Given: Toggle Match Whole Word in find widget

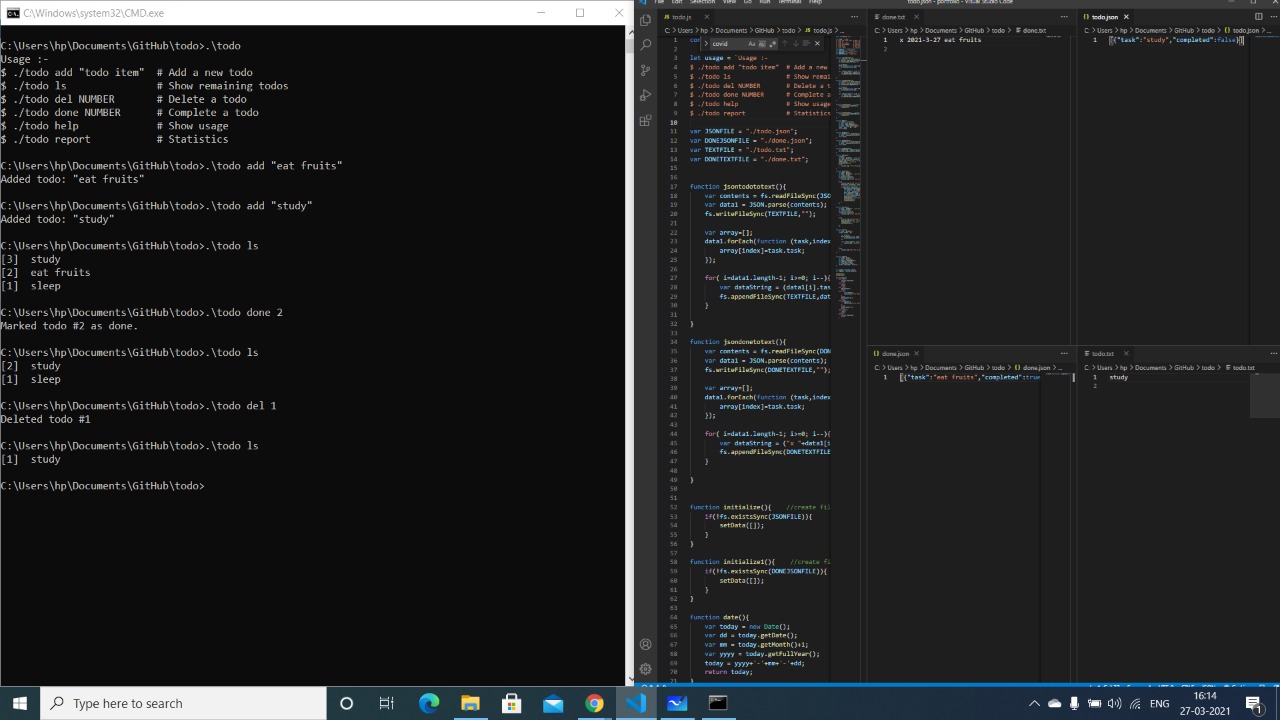Looking at the screenshot, I should [x=762, y=44].
